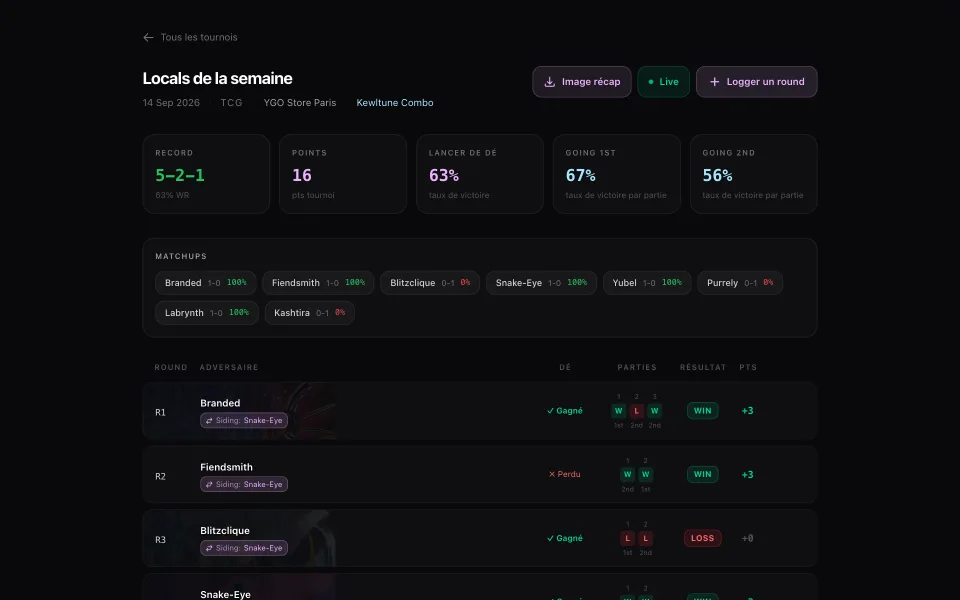Click the plus icon in Logger un round
Image resolution: width=960 pixels, height=600 pixels.
[x=714, y=82]
